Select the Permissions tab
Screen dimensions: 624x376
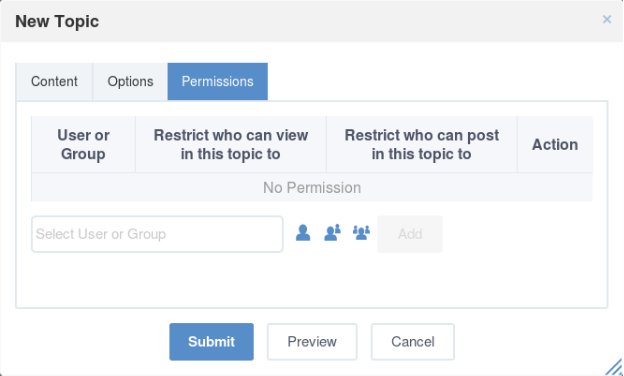click(x=217, y=82)
